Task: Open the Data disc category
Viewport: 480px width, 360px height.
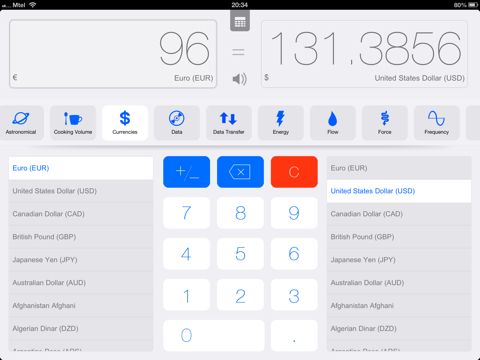Action: click(177, 123)
